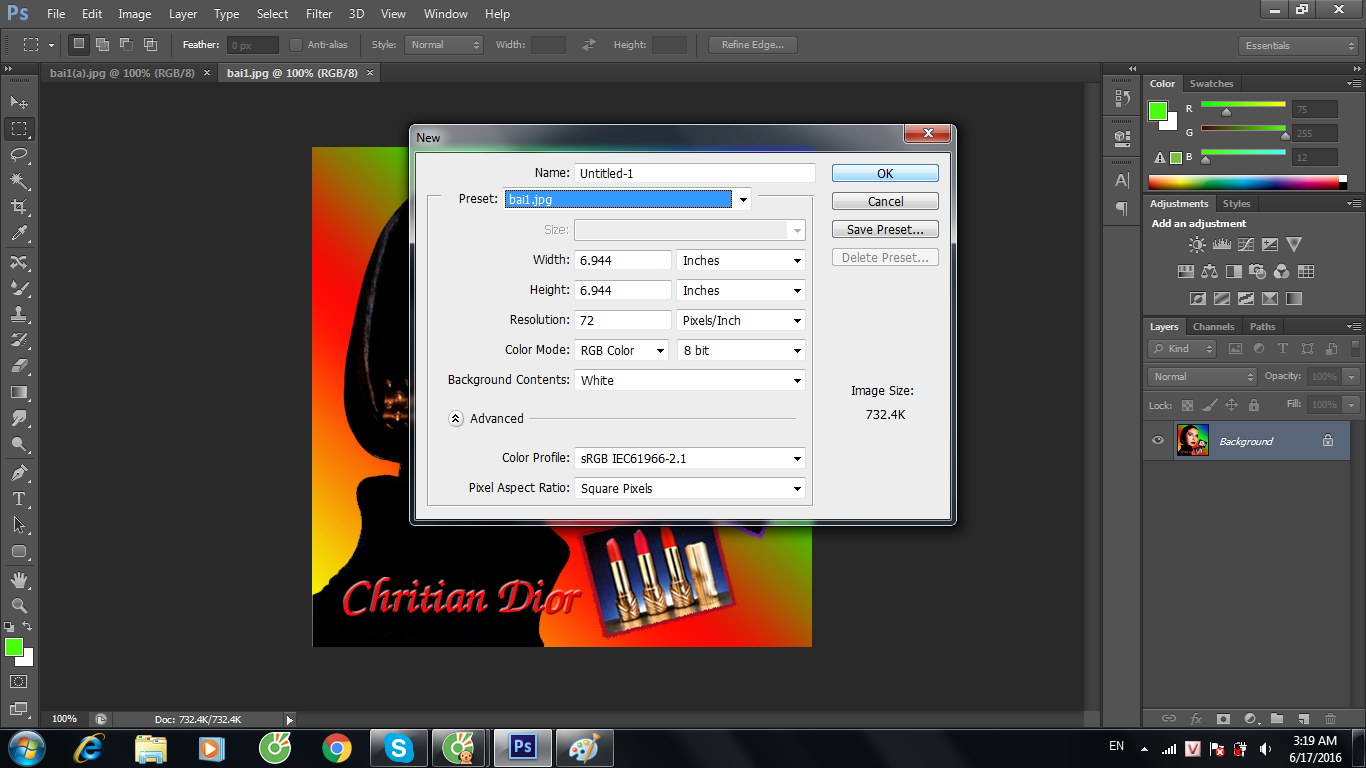
Task: Toggle the Anti-alias checkbox
Action: [x=296, y=45]
